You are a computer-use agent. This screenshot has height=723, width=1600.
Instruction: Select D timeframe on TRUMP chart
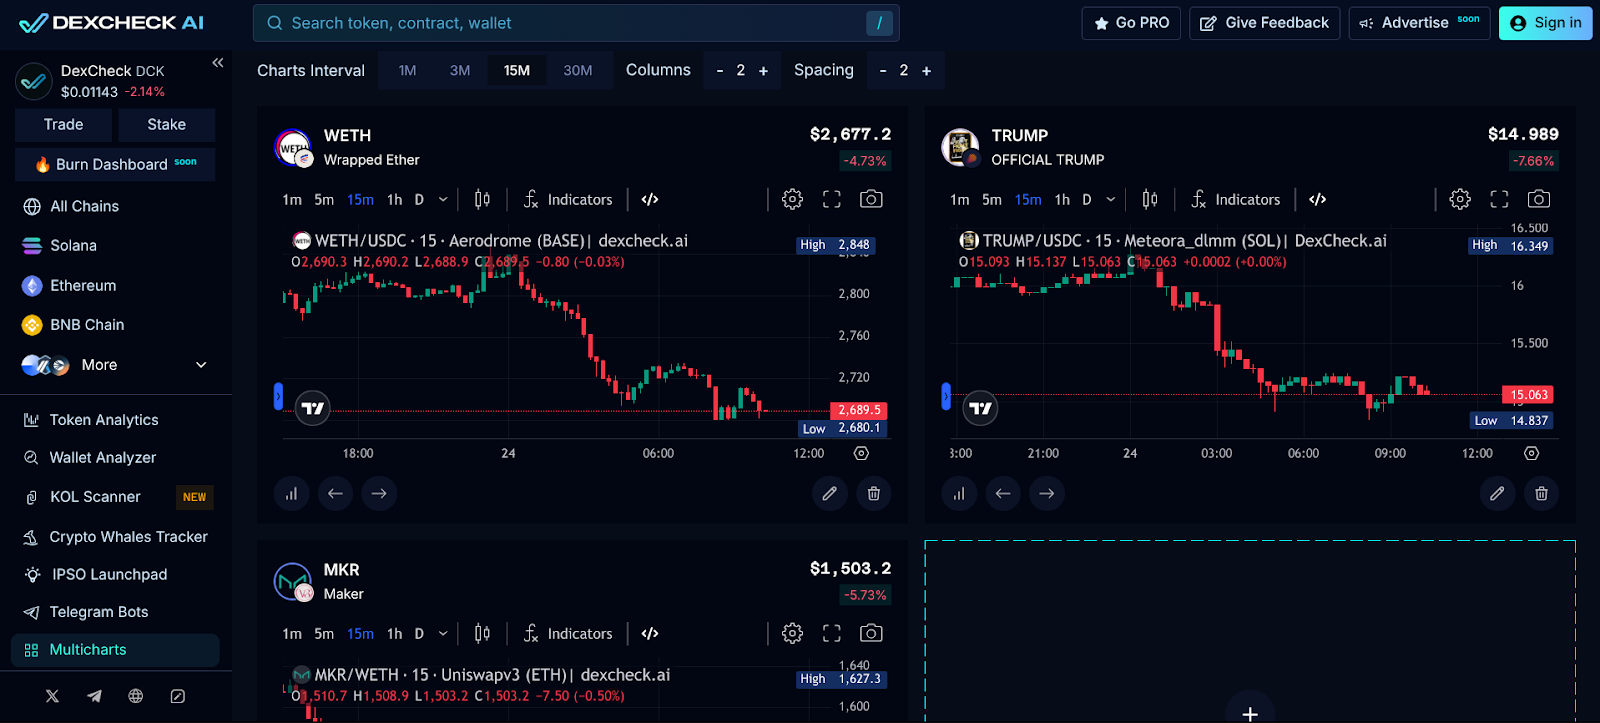pos(1087,199)
